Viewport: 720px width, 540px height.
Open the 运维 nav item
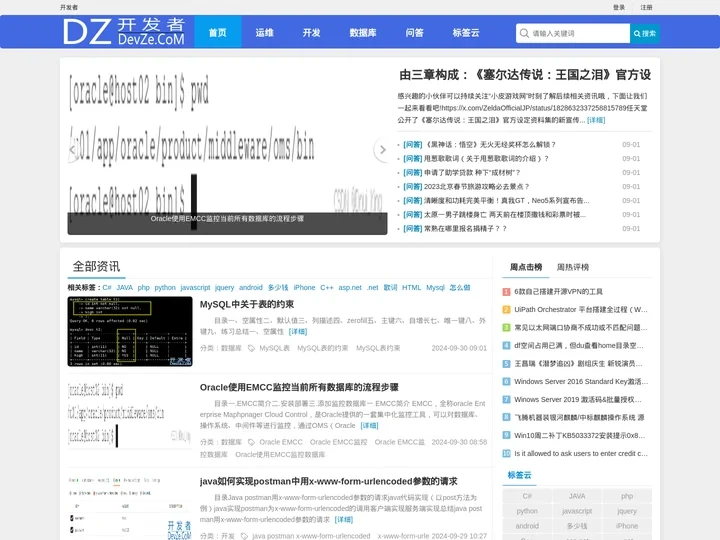(264, 33)
